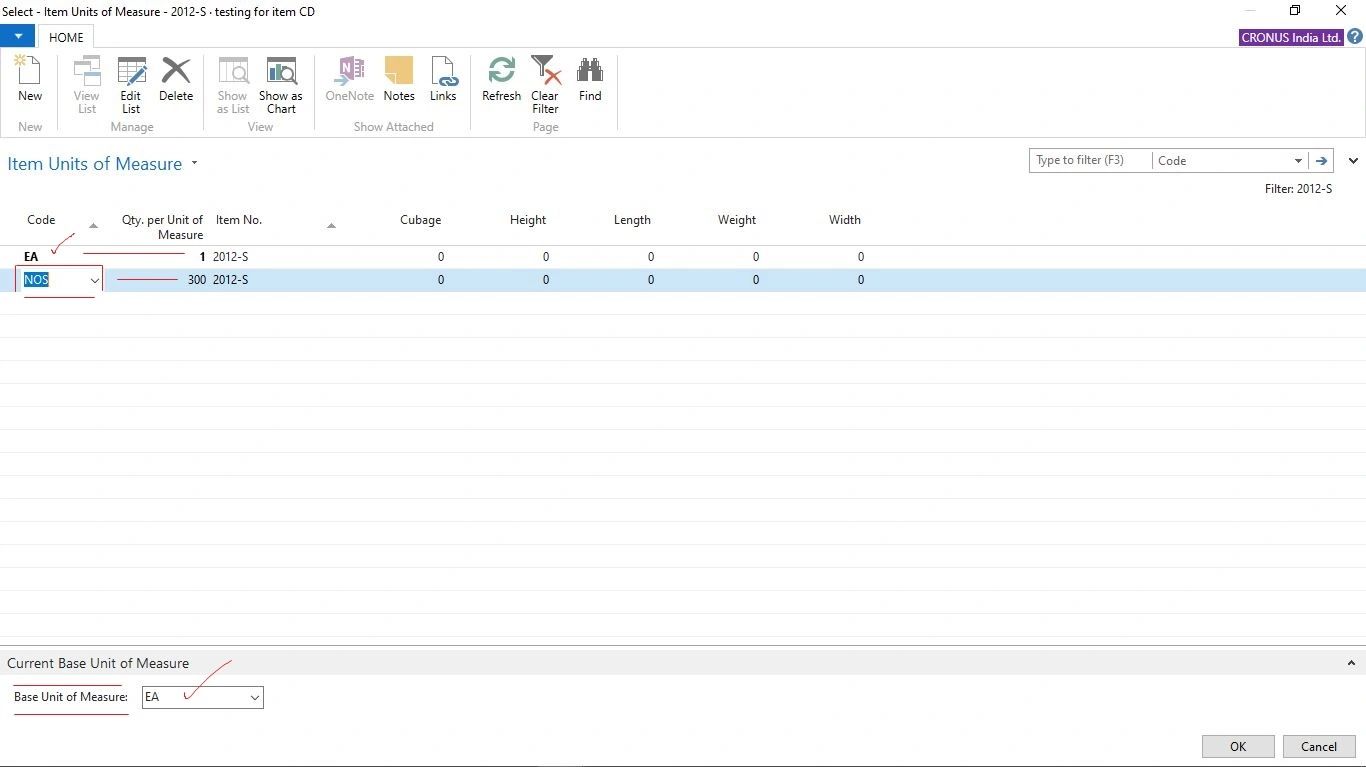Switch to the HOME ribbon tab

click(x=67, y=37)
